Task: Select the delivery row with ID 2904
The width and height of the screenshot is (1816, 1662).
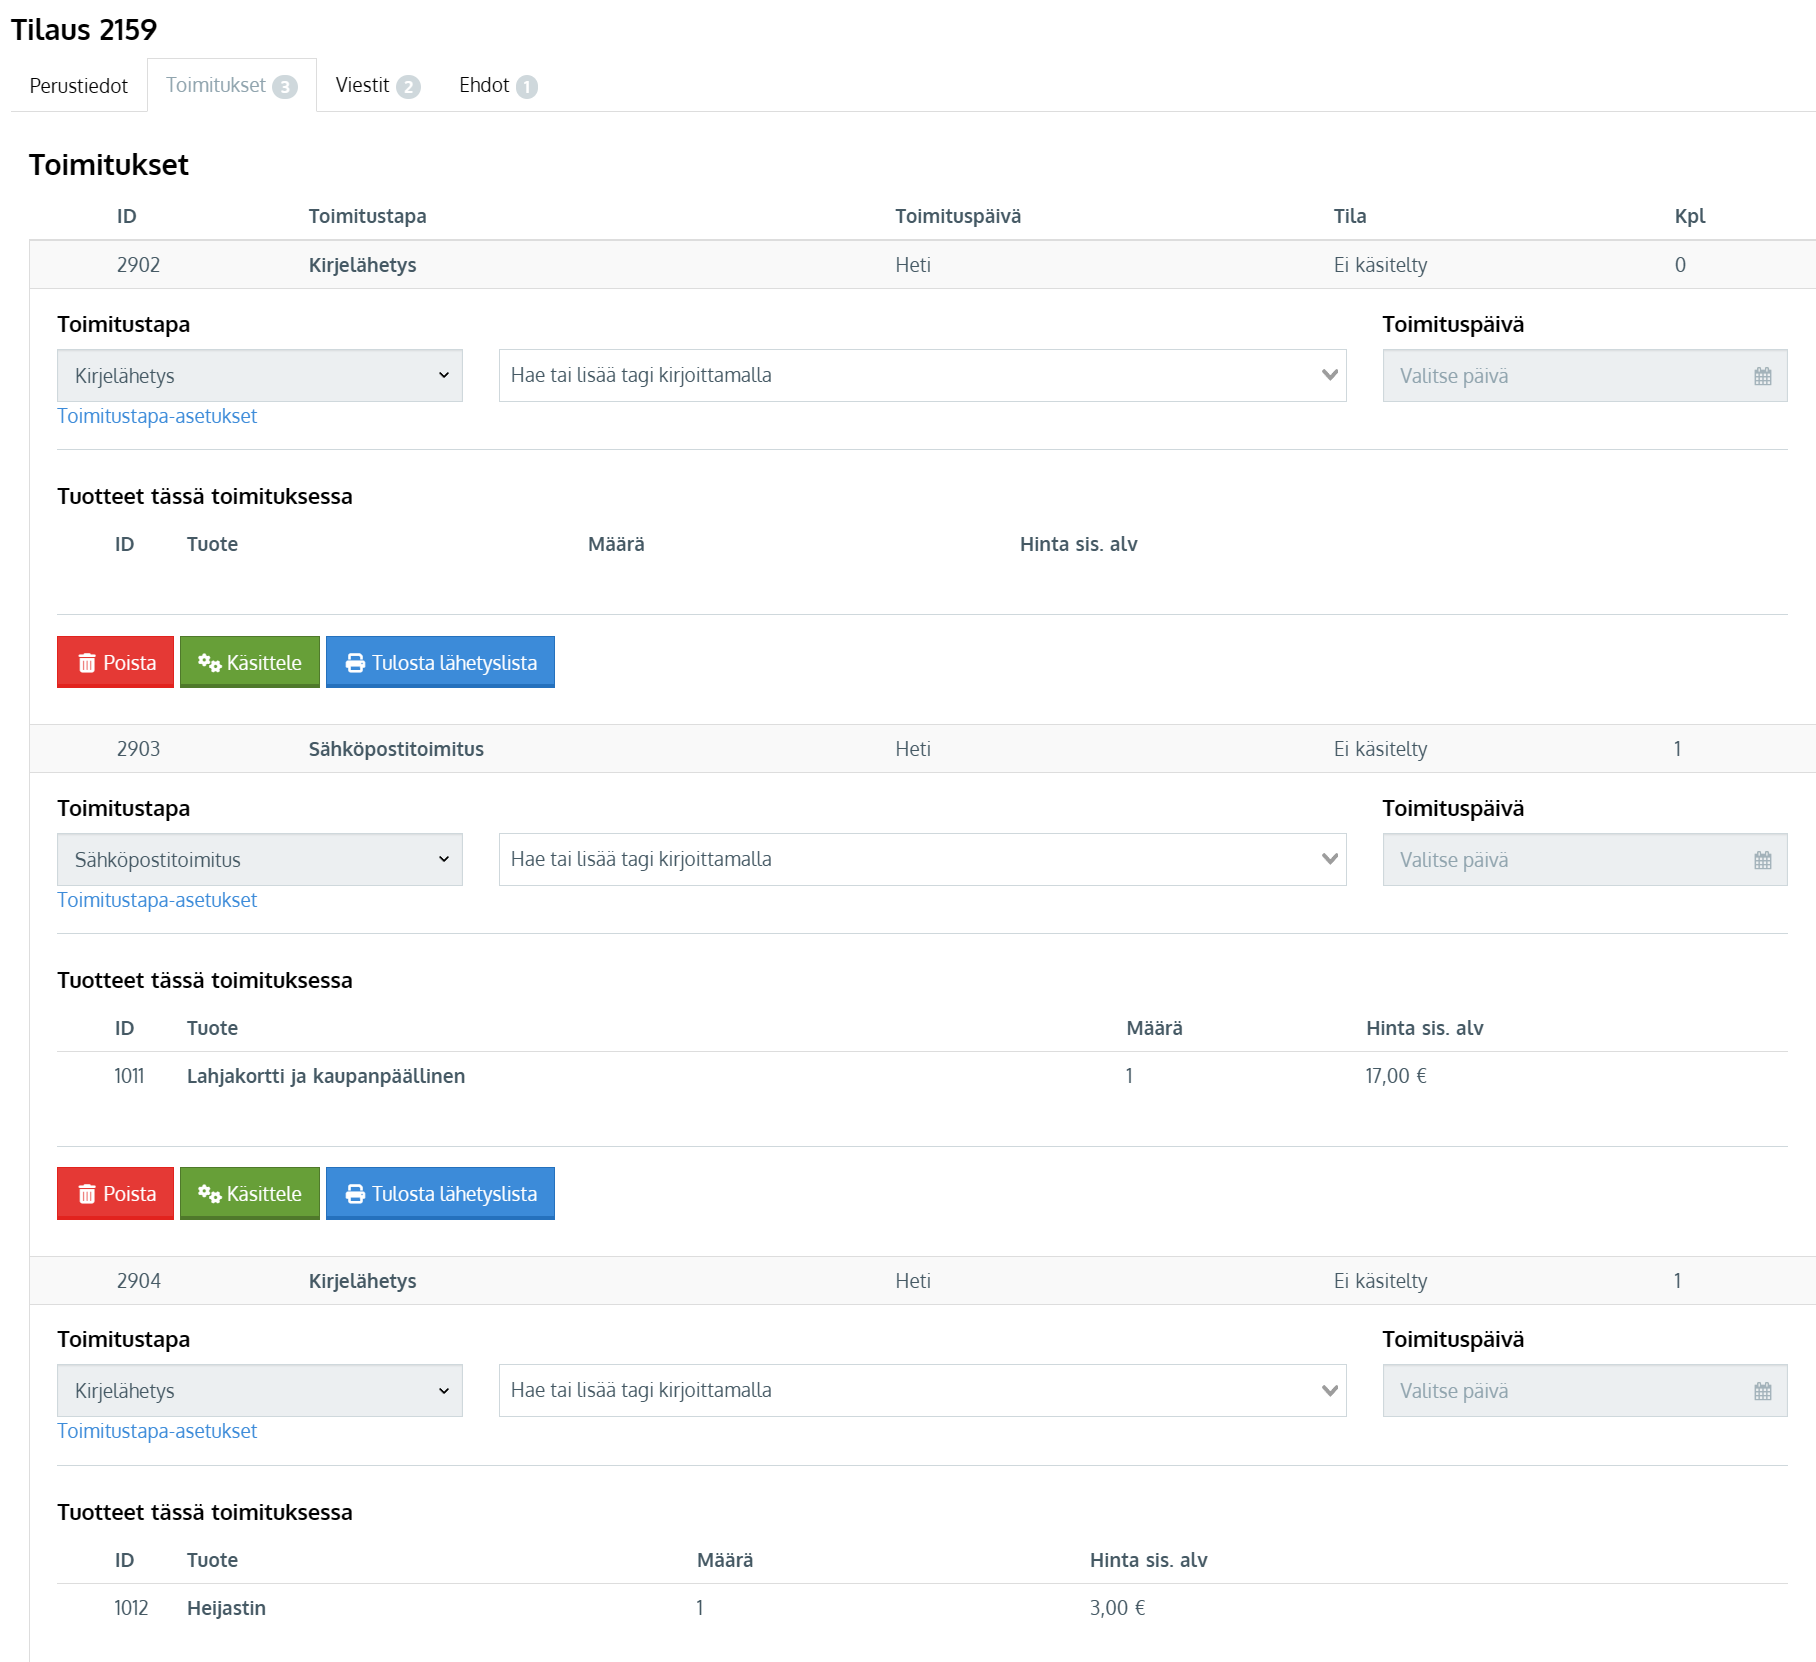Action: [922, 1281]
